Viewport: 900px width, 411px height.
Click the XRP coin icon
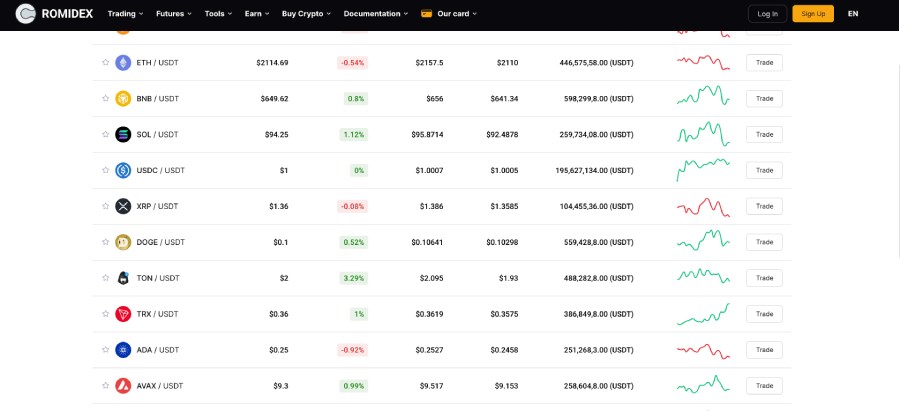123,206
